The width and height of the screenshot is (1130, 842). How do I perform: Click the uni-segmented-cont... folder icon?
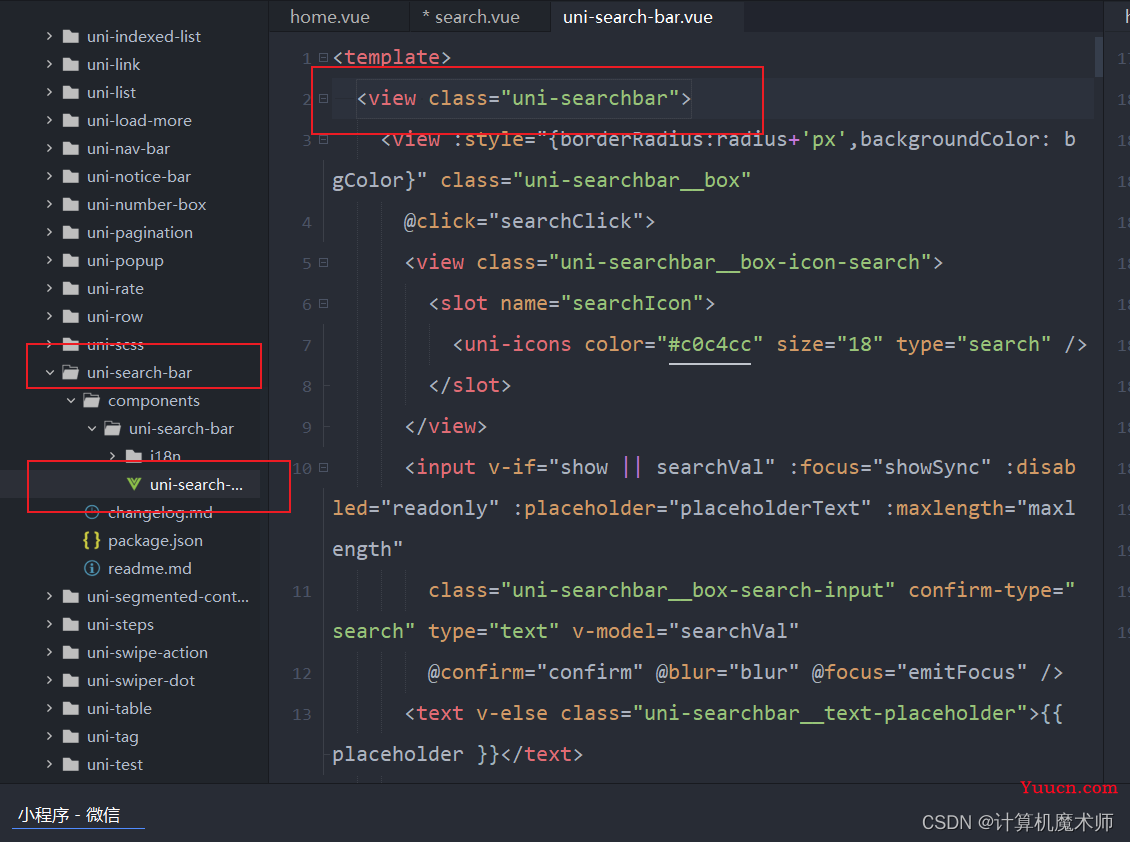tap(71, 596)
